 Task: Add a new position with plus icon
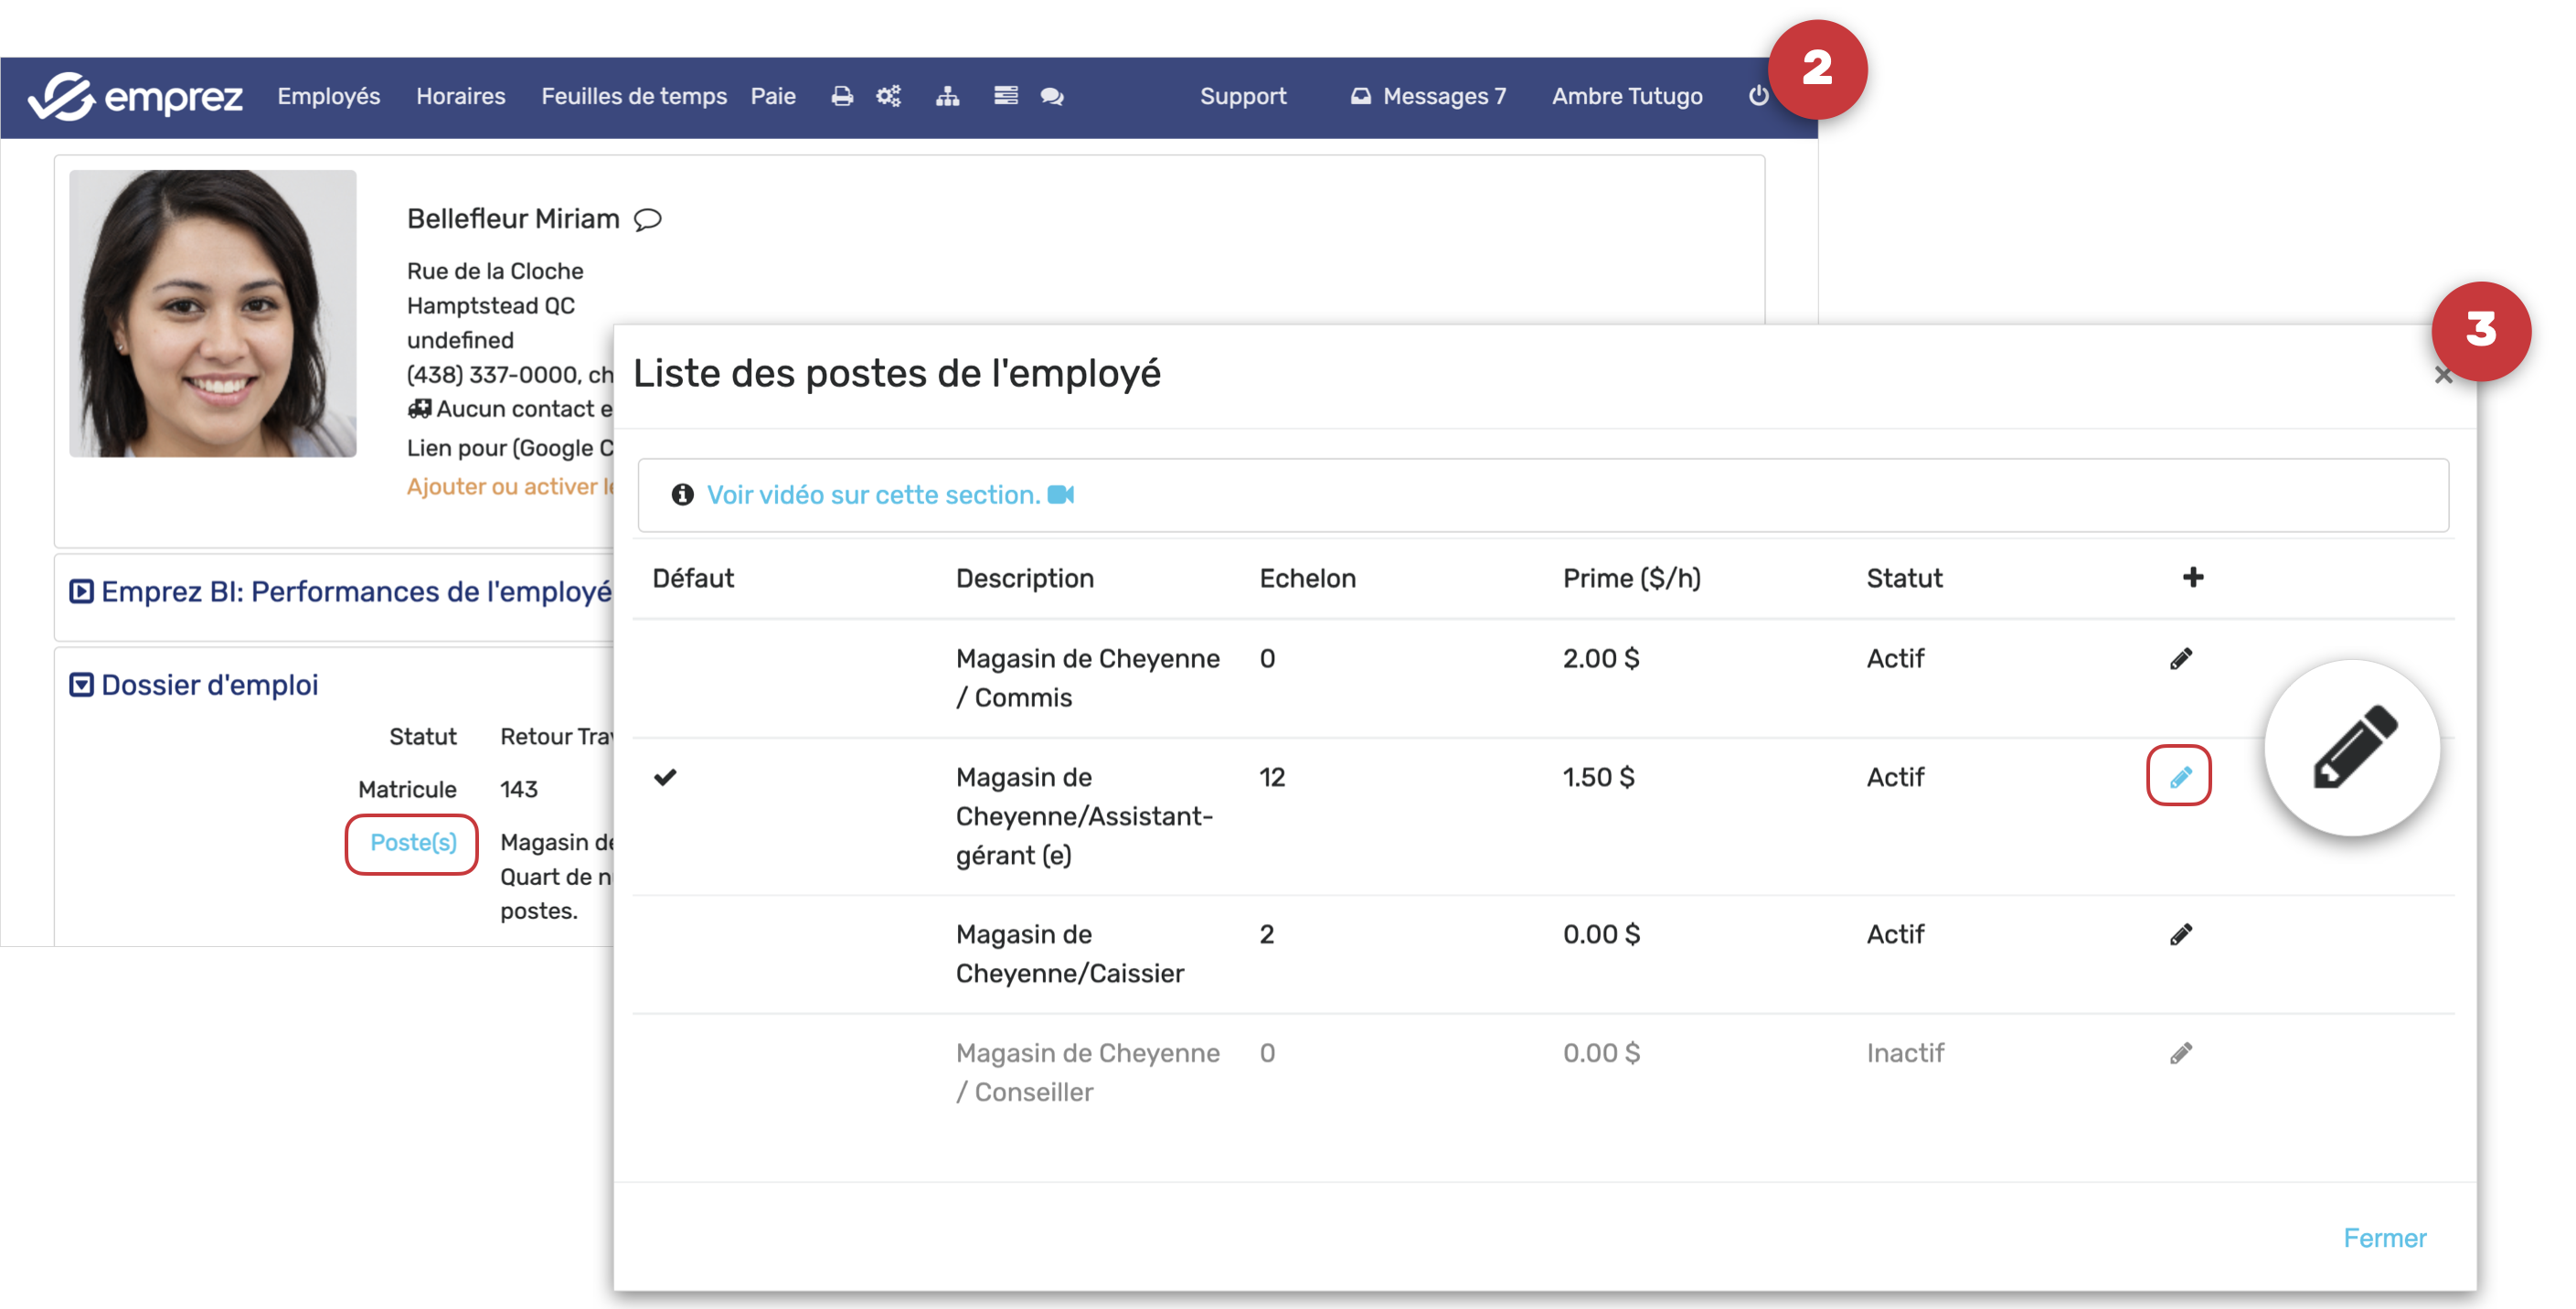point(2192,577)
